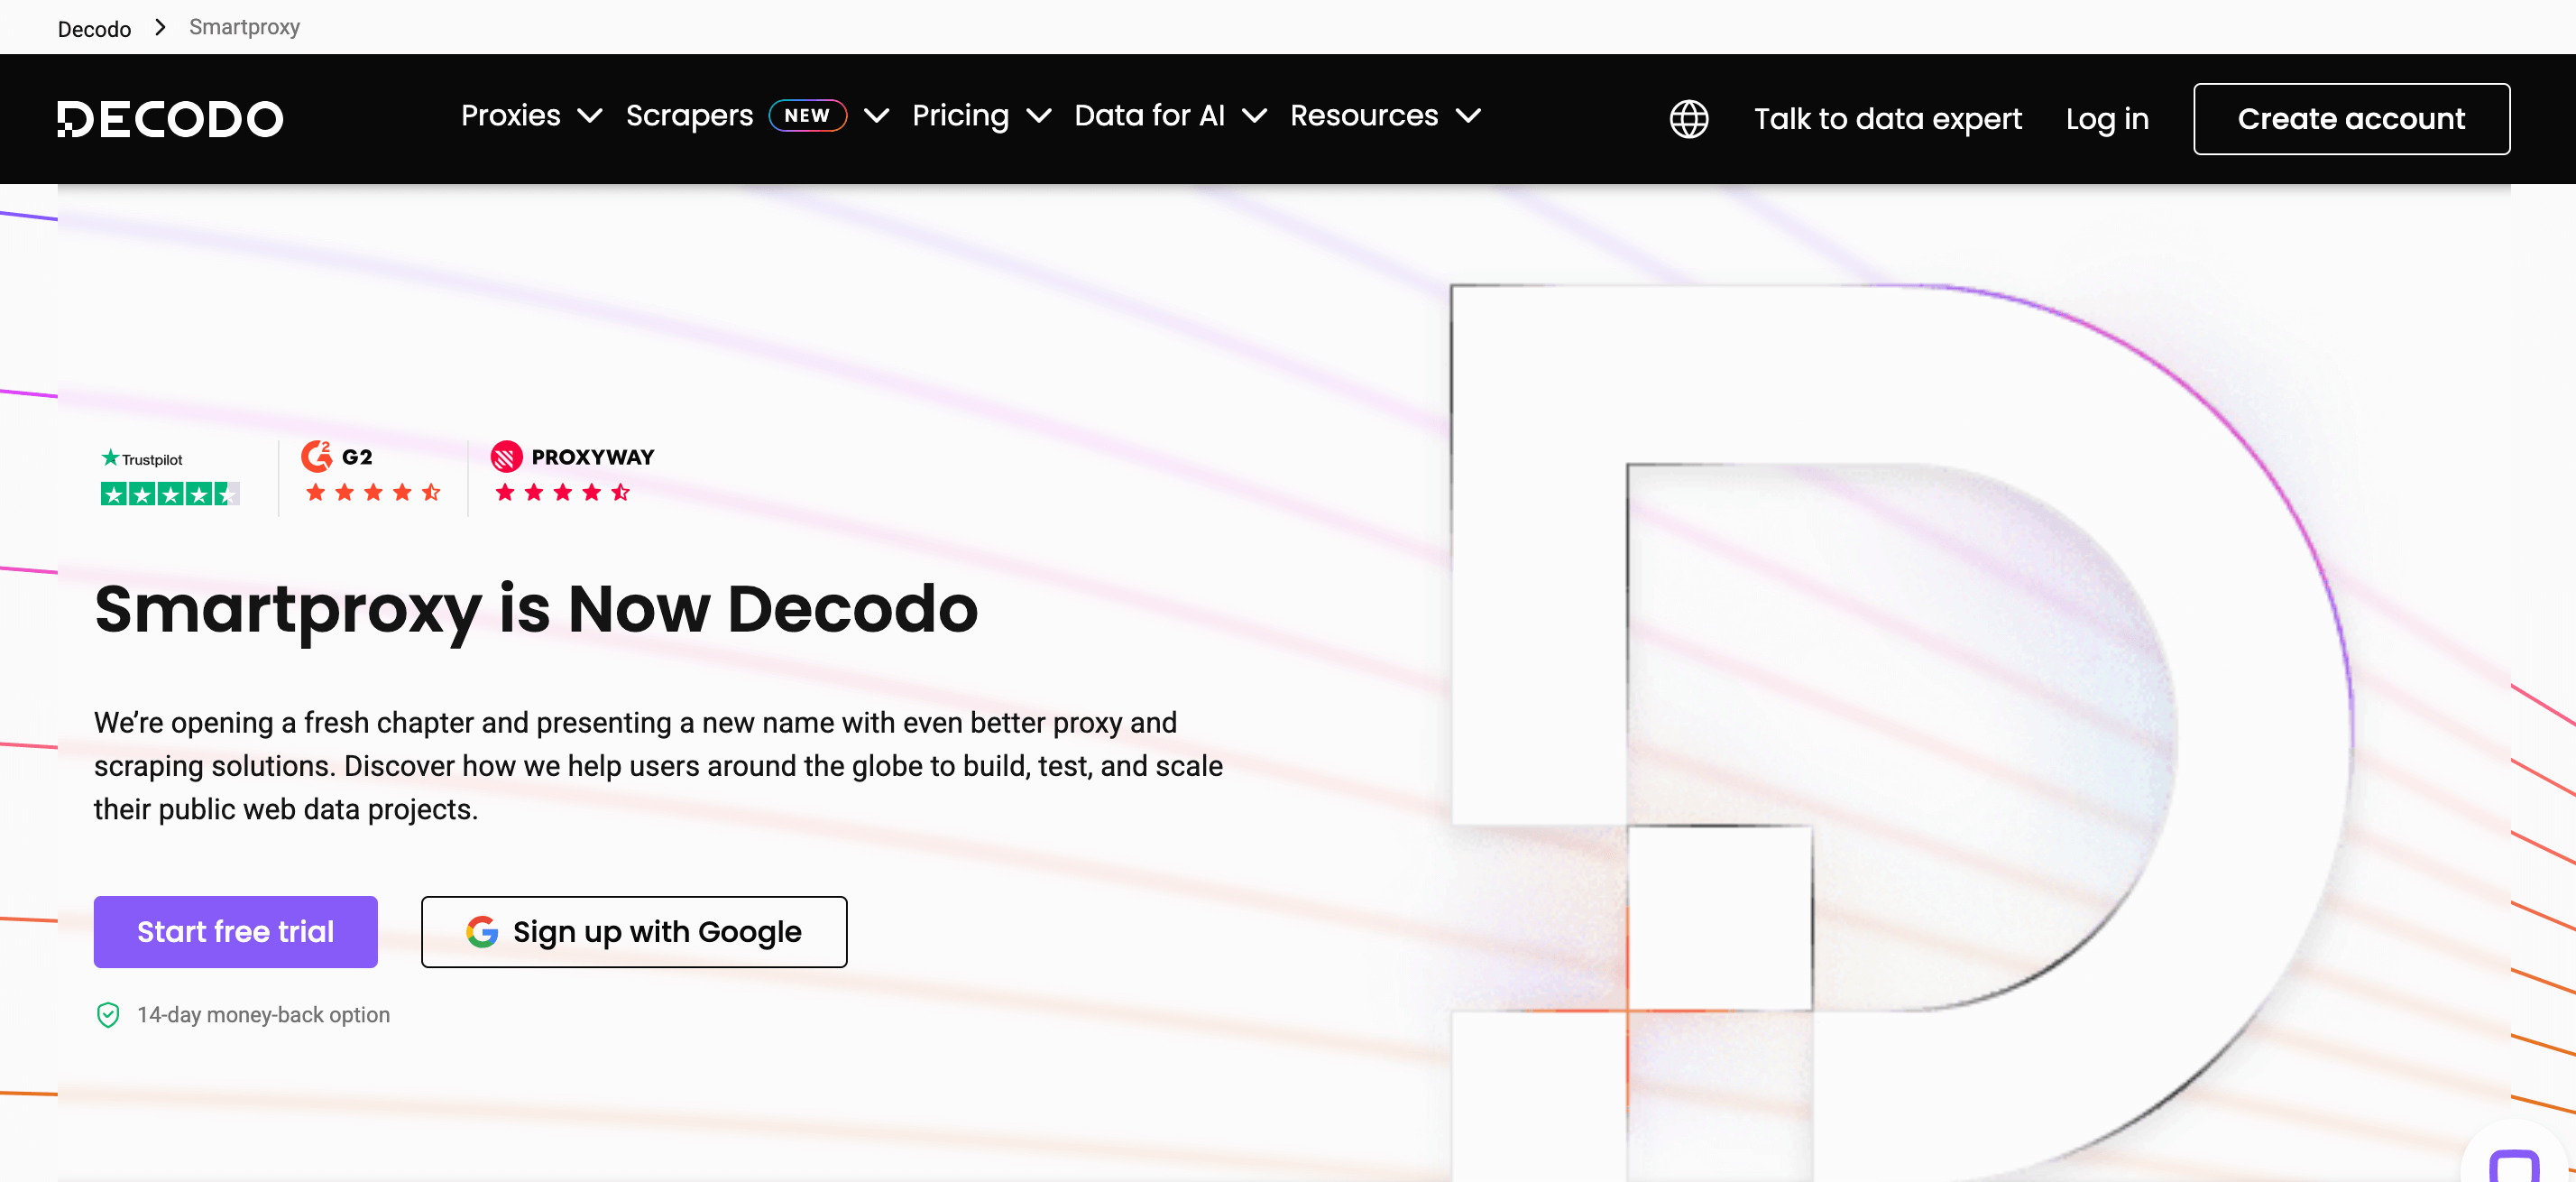
Task: Click Talk to data expert
Action: pos(1887,119)
